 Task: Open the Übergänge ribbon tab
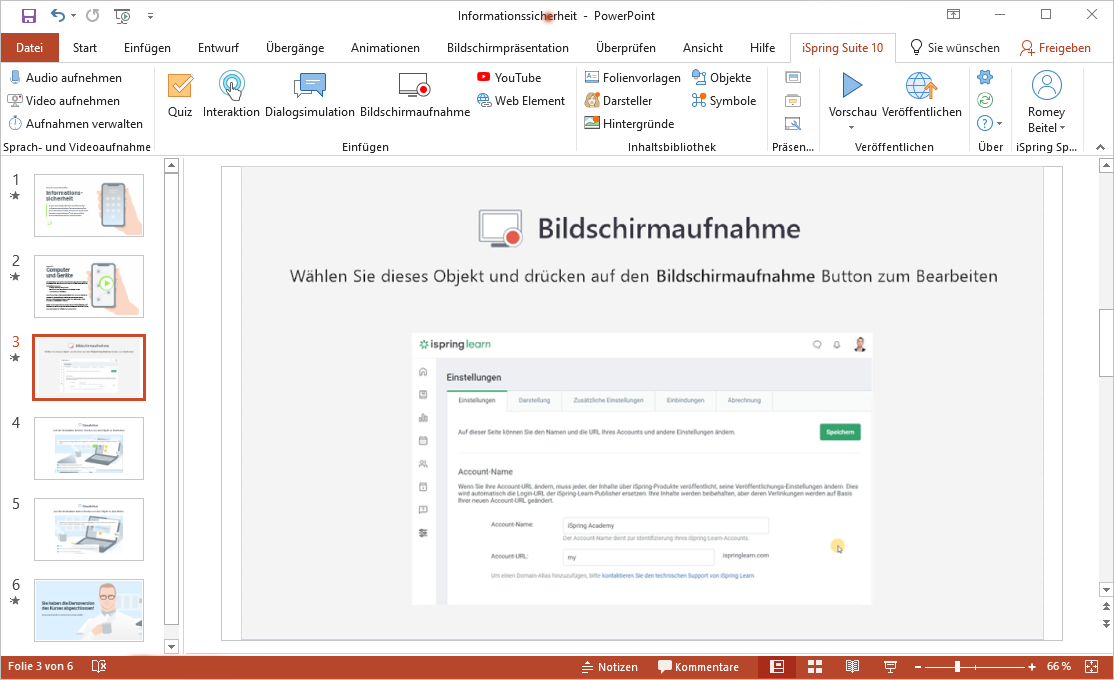[x=295, y=48]
